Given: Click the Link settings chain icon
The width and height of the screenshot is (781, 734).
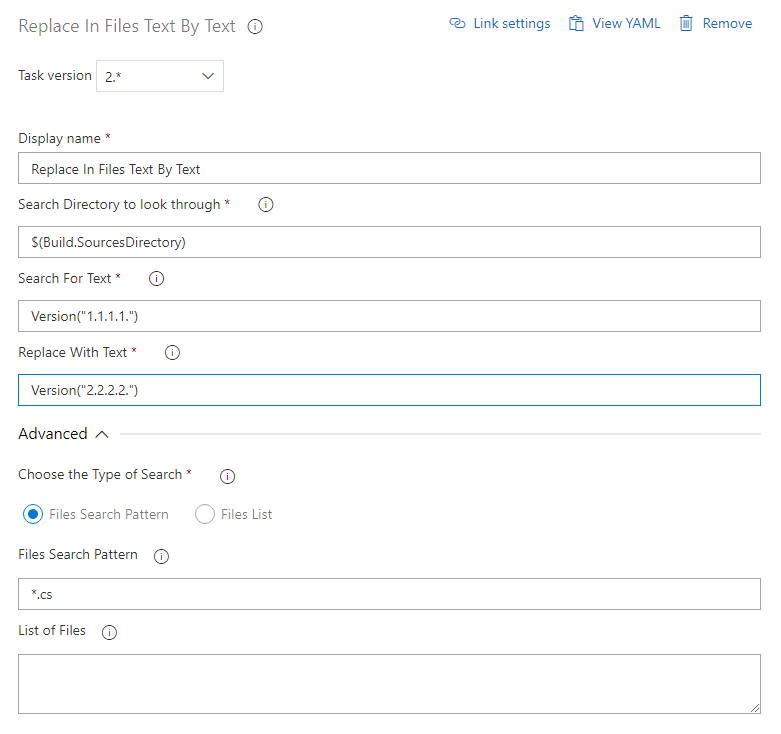Looking at the screenshot, I should [457, 23].
